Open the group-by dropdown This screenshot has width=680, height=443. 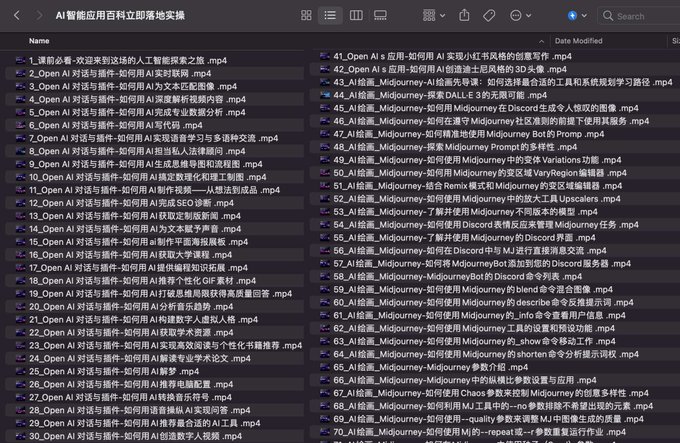coord(434,16)
